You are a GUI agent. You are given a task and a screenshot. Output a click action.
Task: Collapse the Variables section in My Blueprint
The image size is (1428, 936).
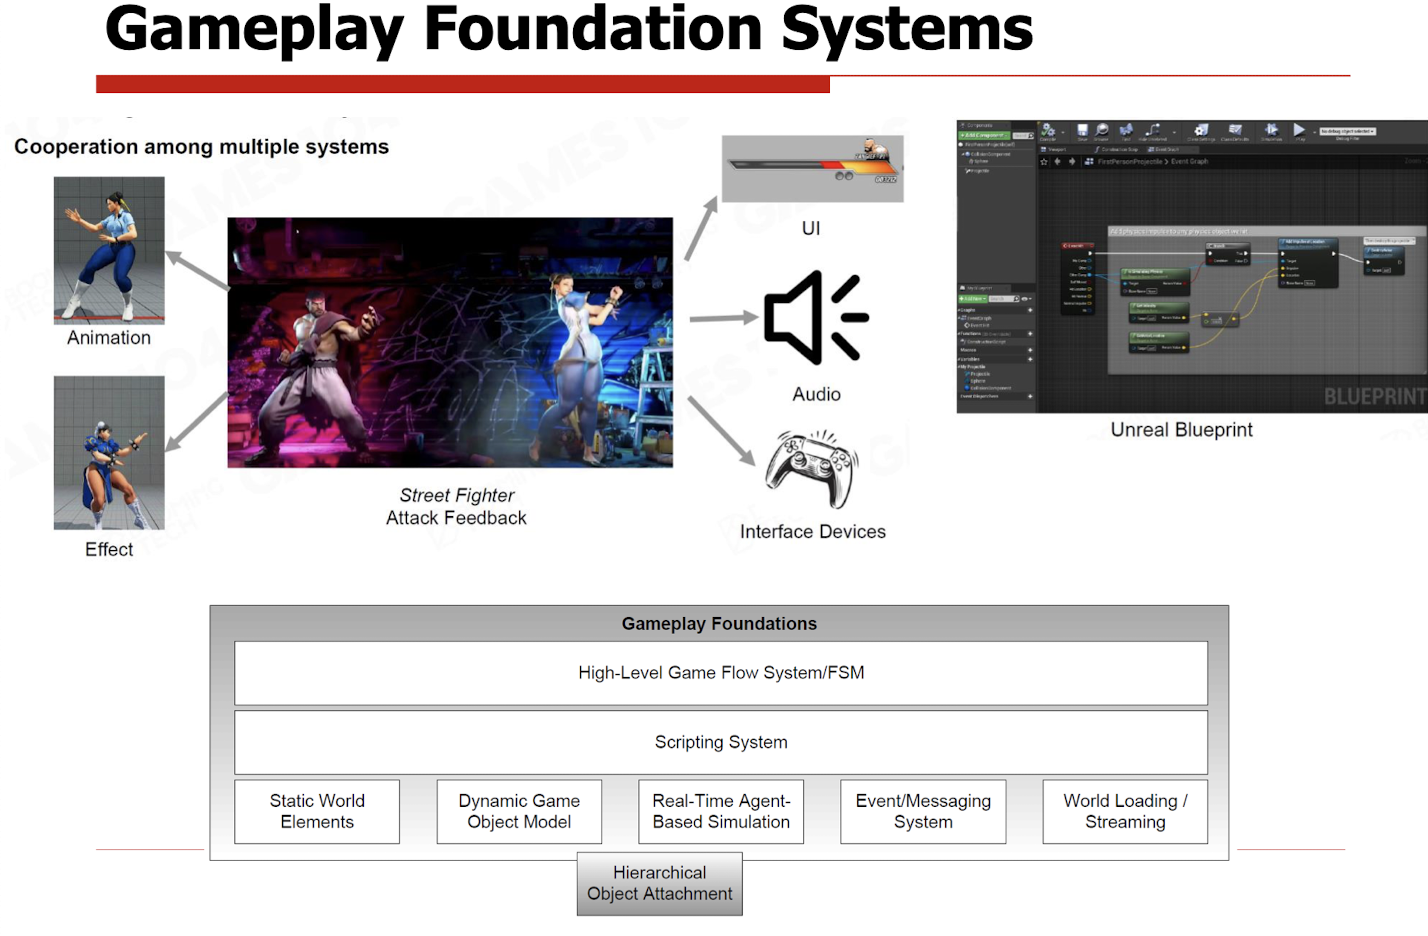click(x=959, y=359)
